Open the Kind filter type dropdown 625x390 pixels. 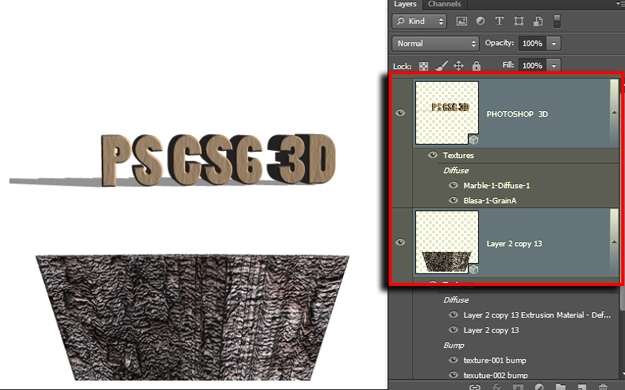coord(419,21)
